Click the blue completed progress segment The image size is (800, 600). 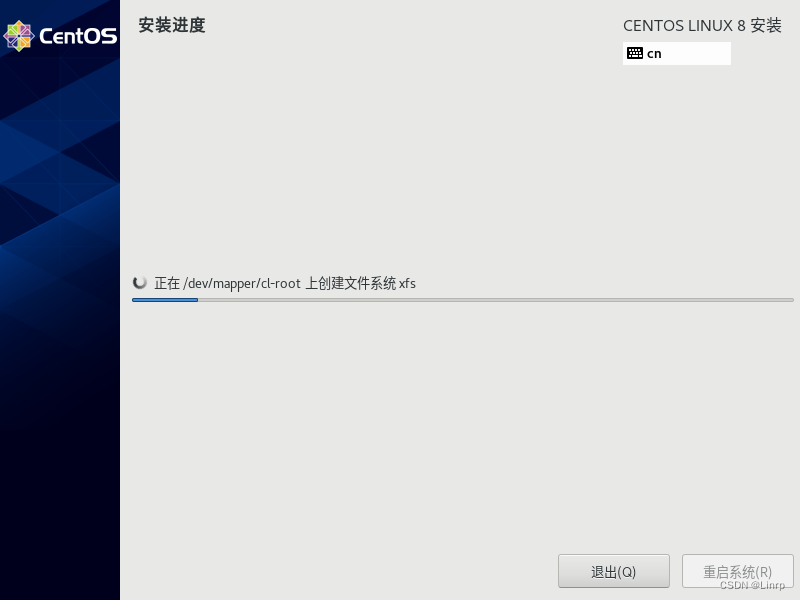pos(165,299)
